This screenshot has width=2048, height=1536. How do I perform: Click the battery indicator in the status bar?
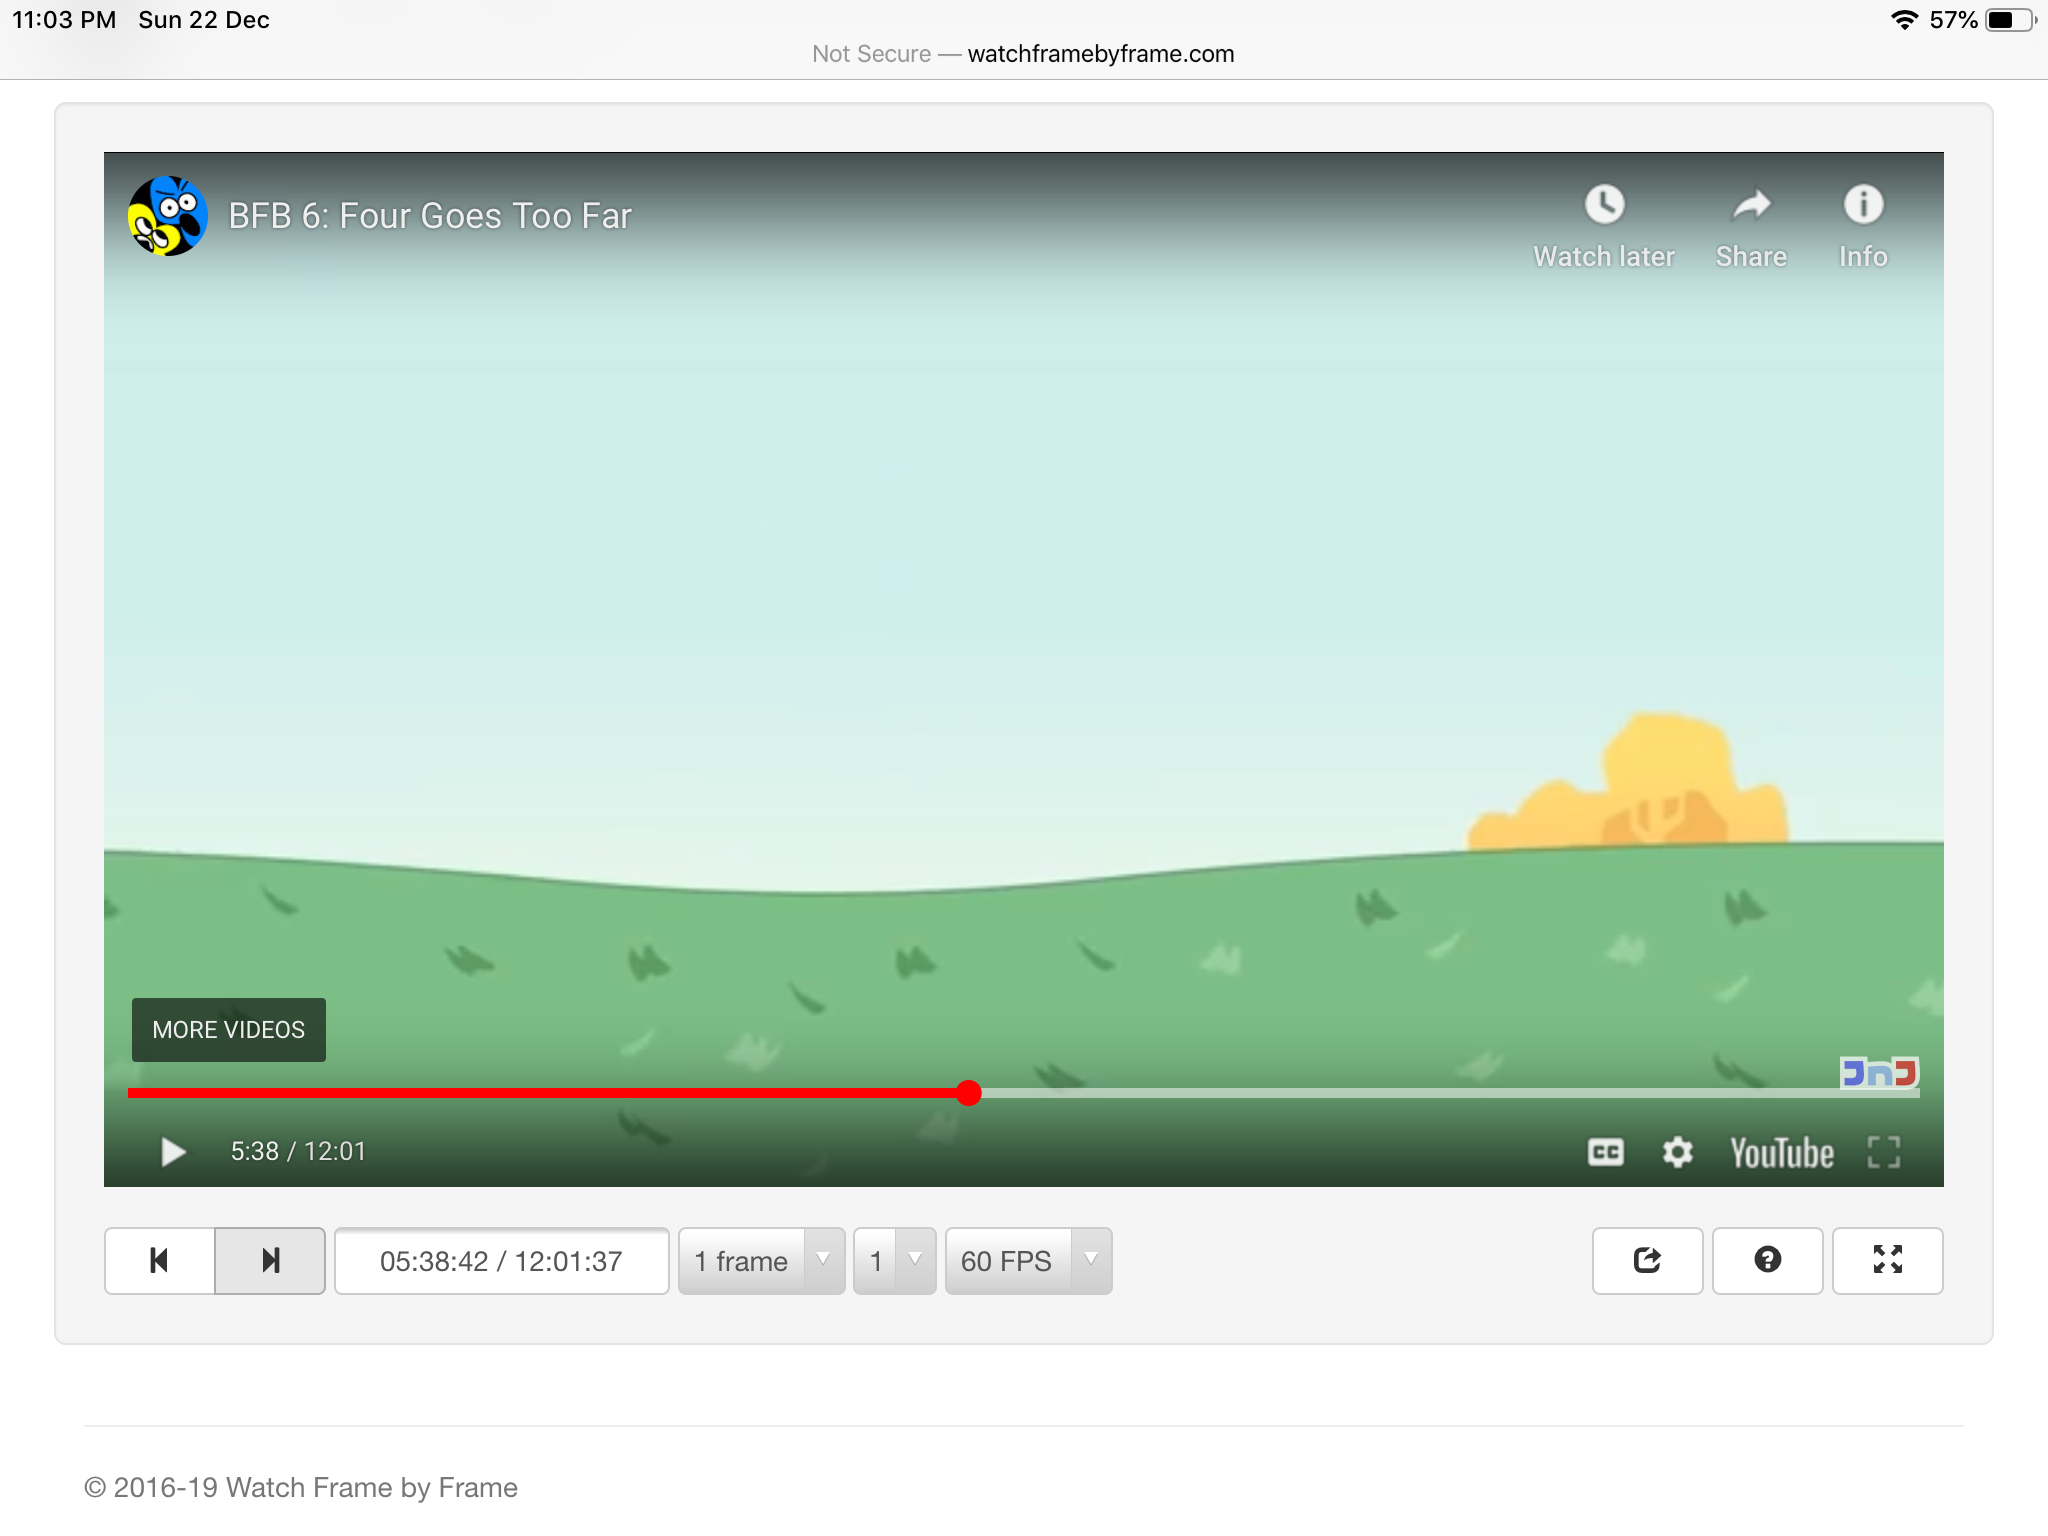click(x=2011, y=20)
